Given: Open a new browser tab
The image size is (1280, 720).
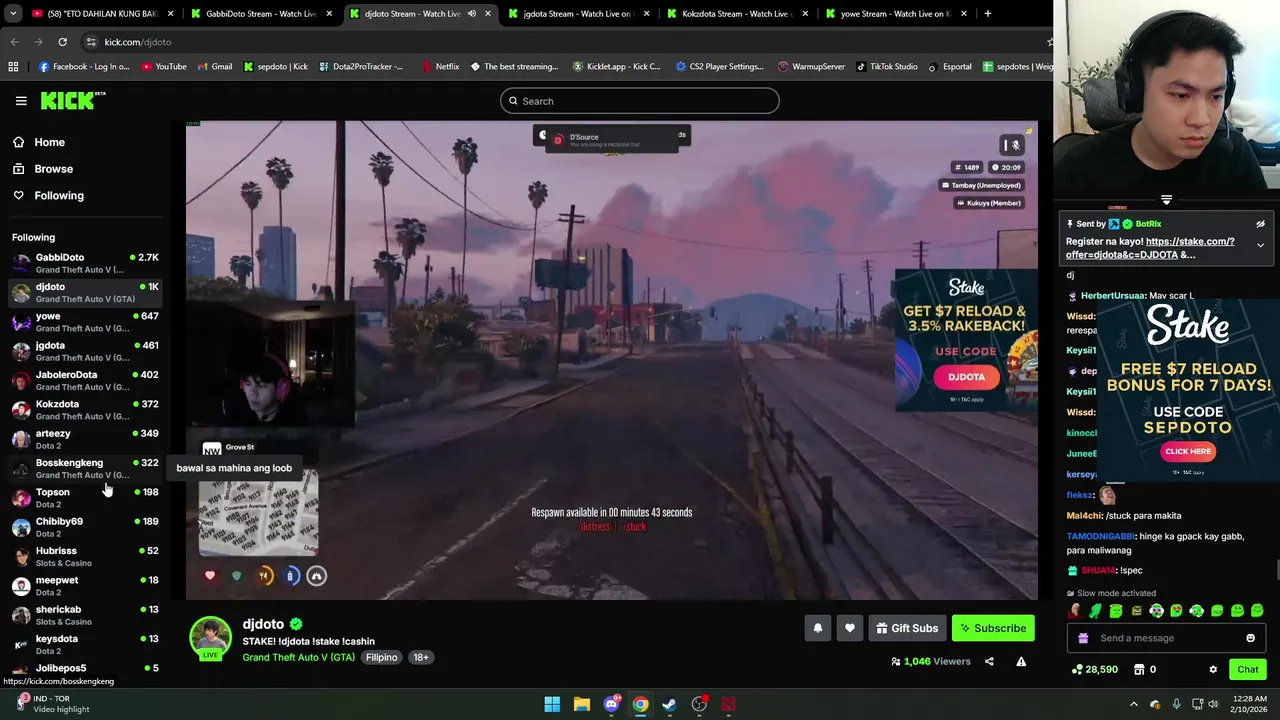Looking at the screenshot, I should click(x=988, y=14).
